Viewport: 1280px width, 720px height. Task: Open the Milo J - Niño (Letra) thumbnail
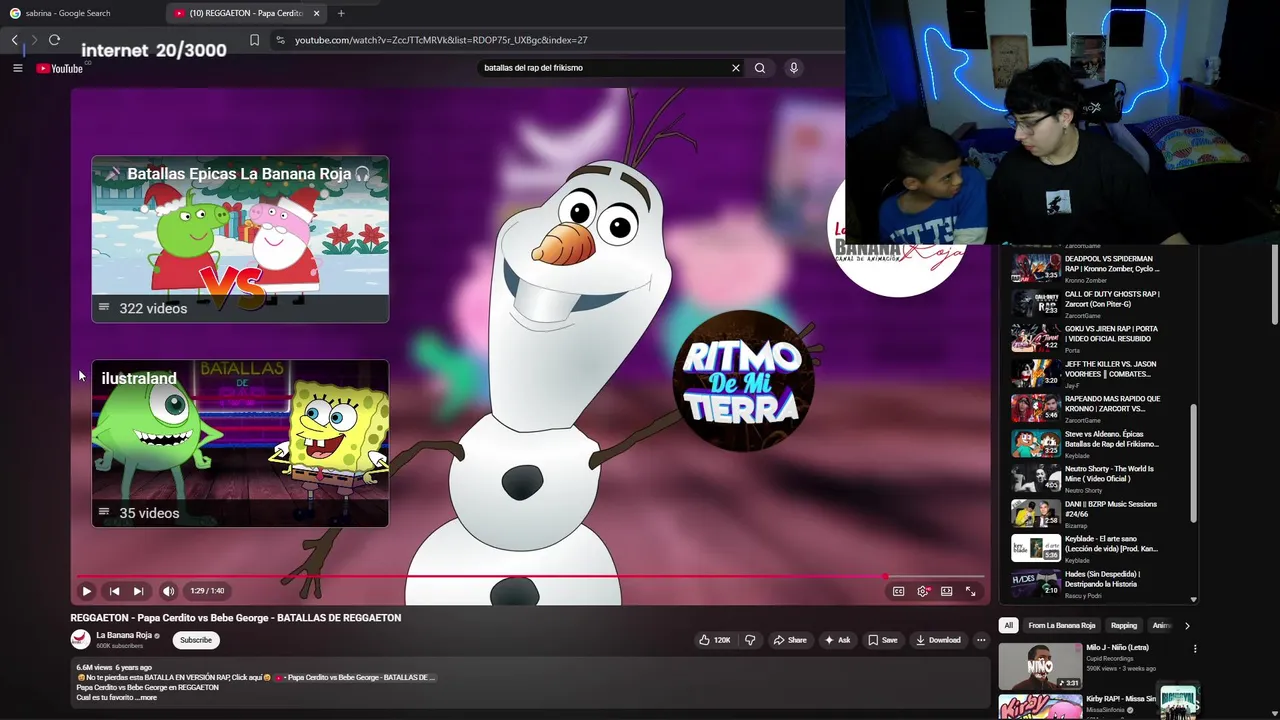[1040, 666]
